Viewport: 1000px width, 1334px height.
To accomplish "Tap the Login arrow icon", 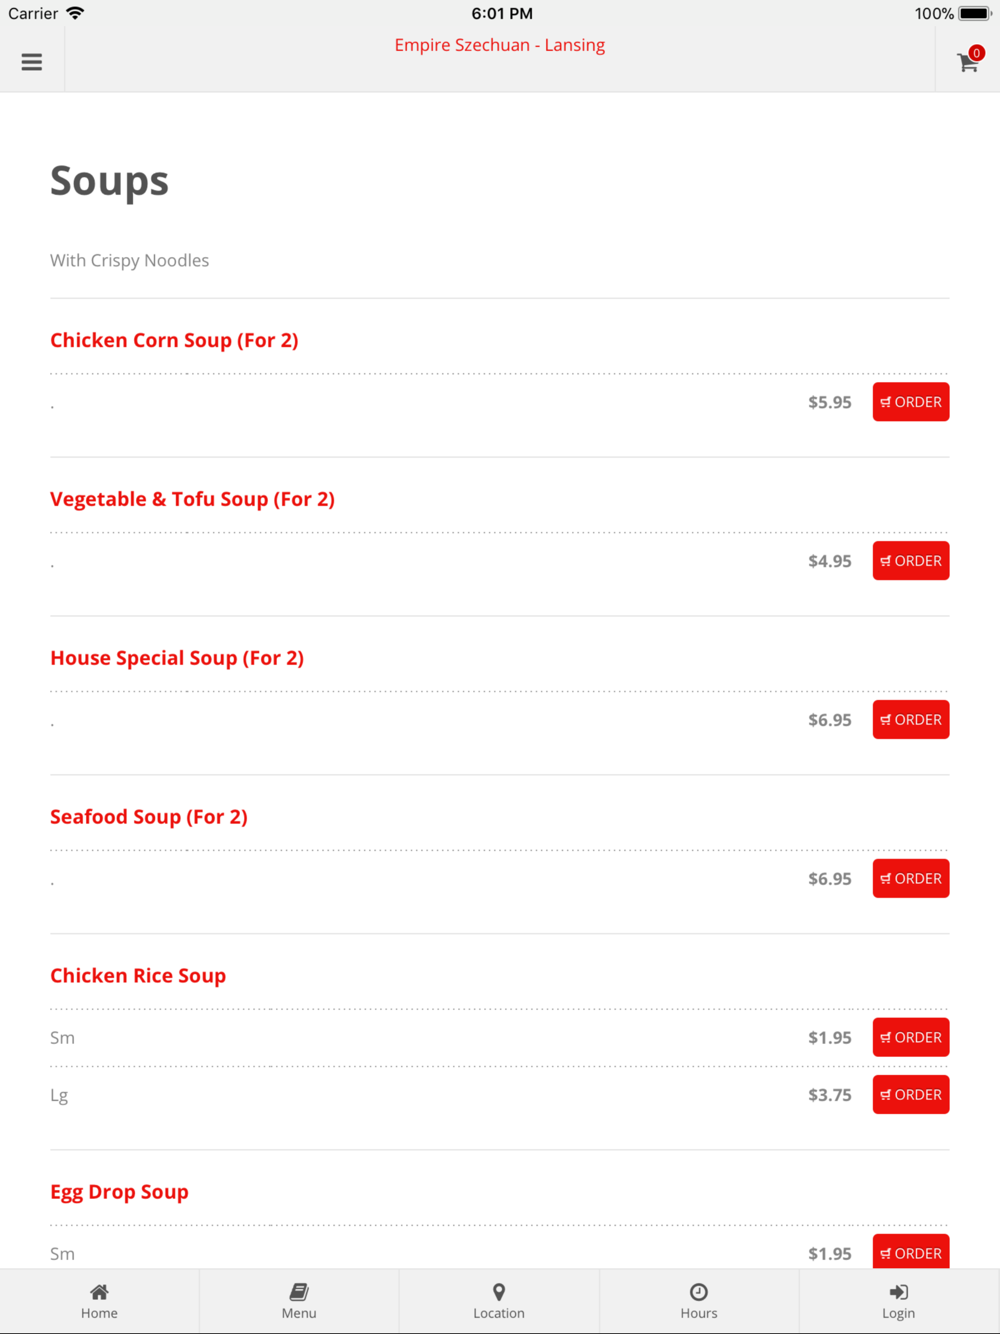I will pyautogui.click(x=899, y=1292).
